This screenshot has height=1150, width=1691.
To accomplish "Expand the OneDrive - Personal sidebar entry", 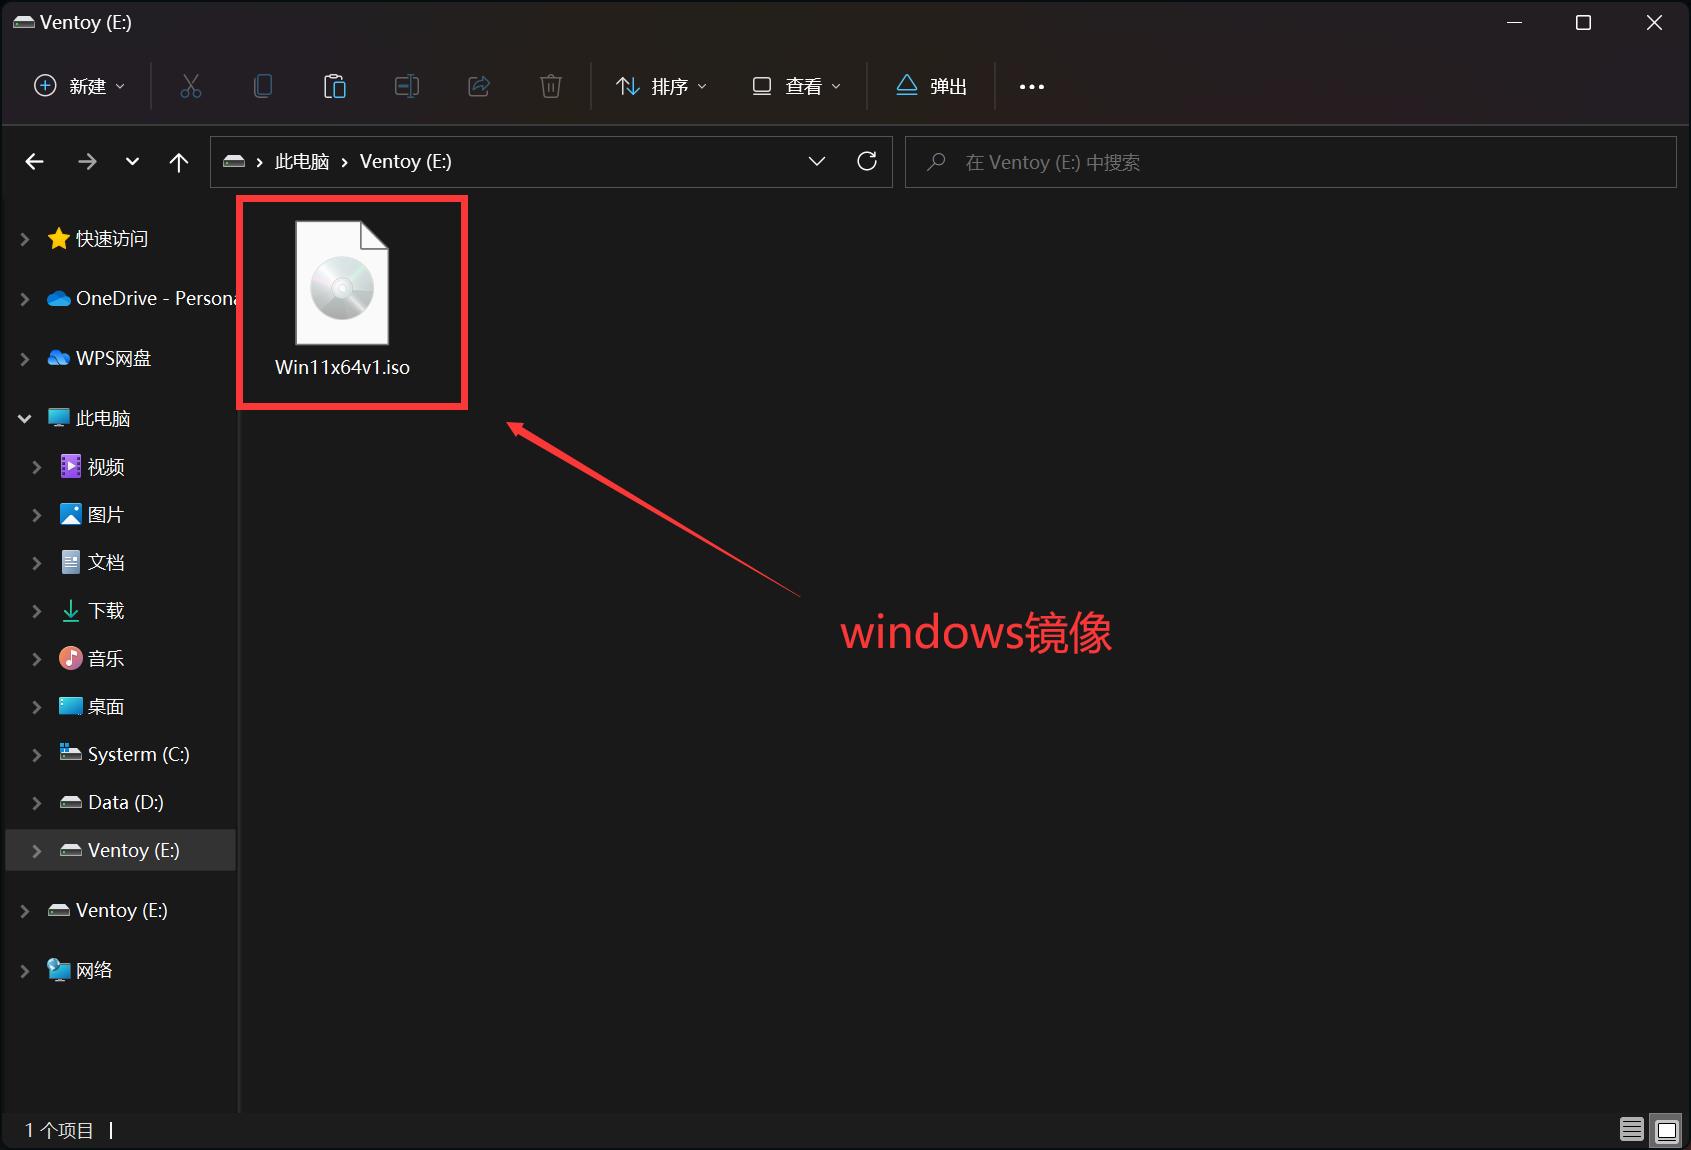I will click(23, 298).
